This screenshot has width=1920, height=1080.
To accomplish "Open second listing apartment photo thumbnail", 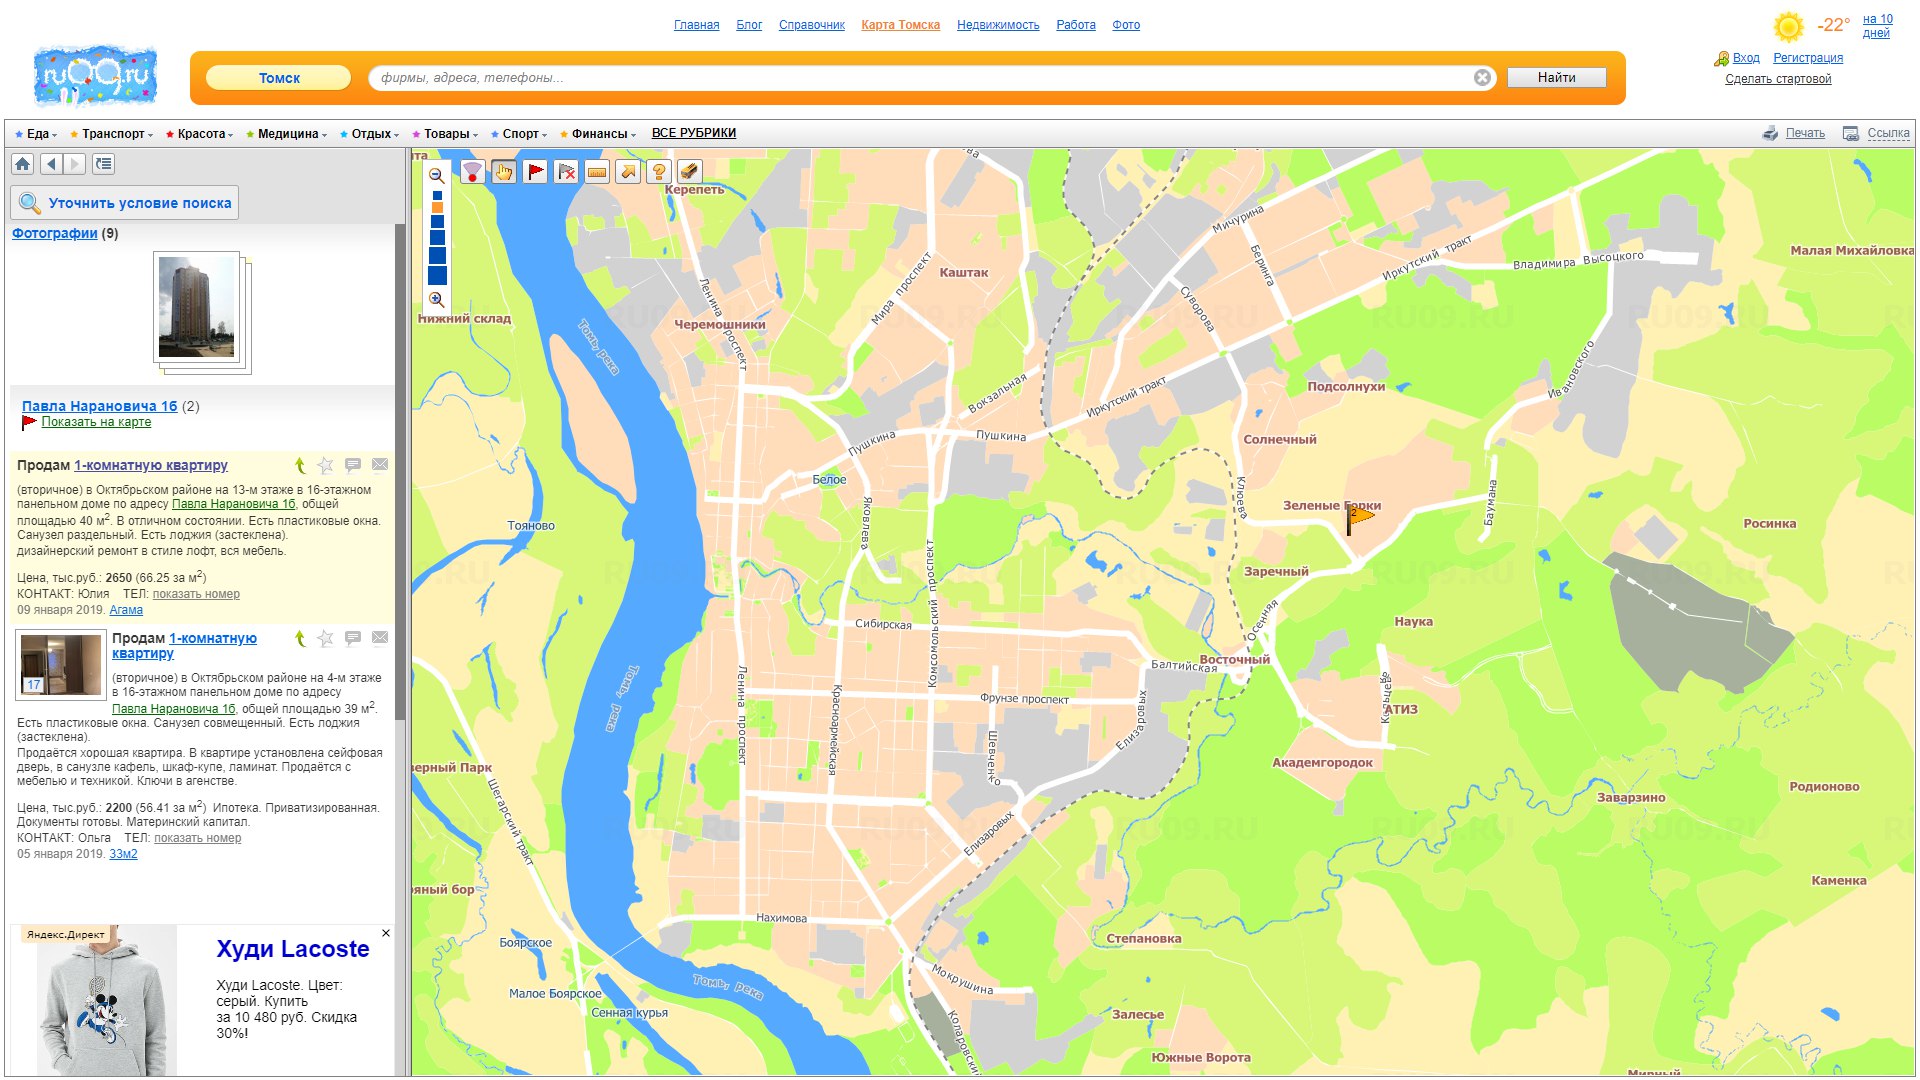I will tap(61, 664).
